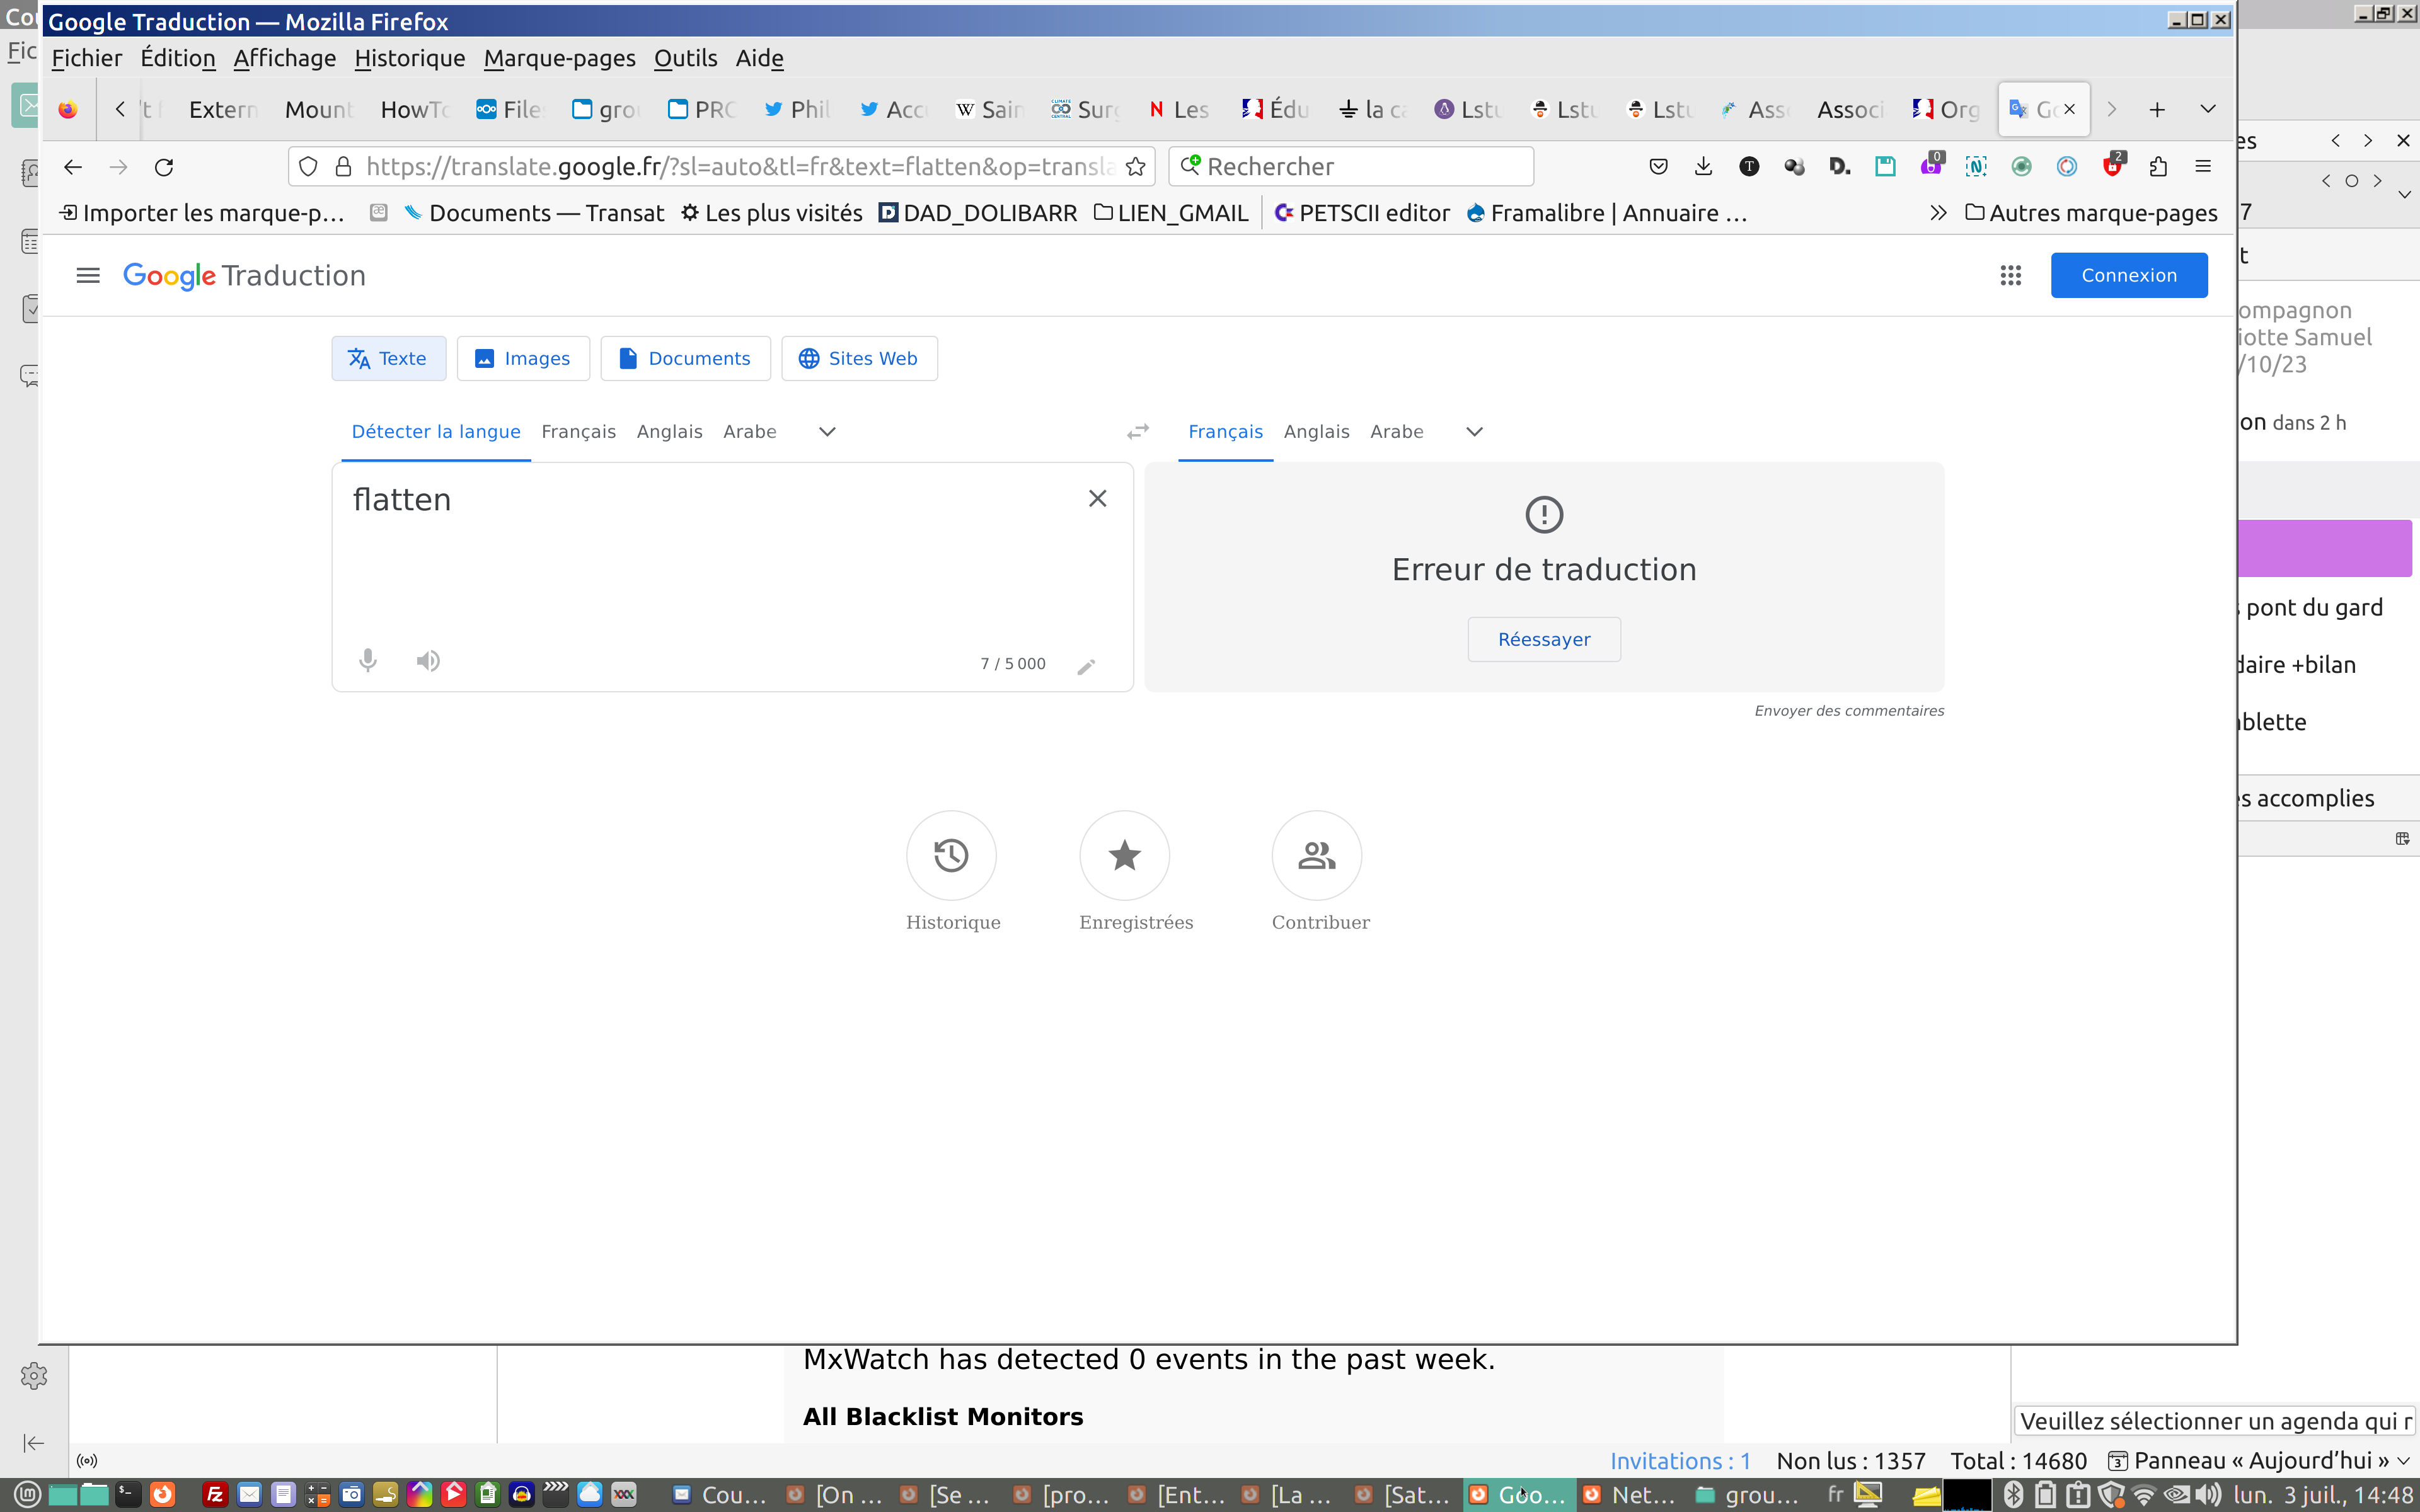The width and height of the screenshot is (2420, 1512).
Task: Listen to source text speaker icon
Action: coord(428,660)
